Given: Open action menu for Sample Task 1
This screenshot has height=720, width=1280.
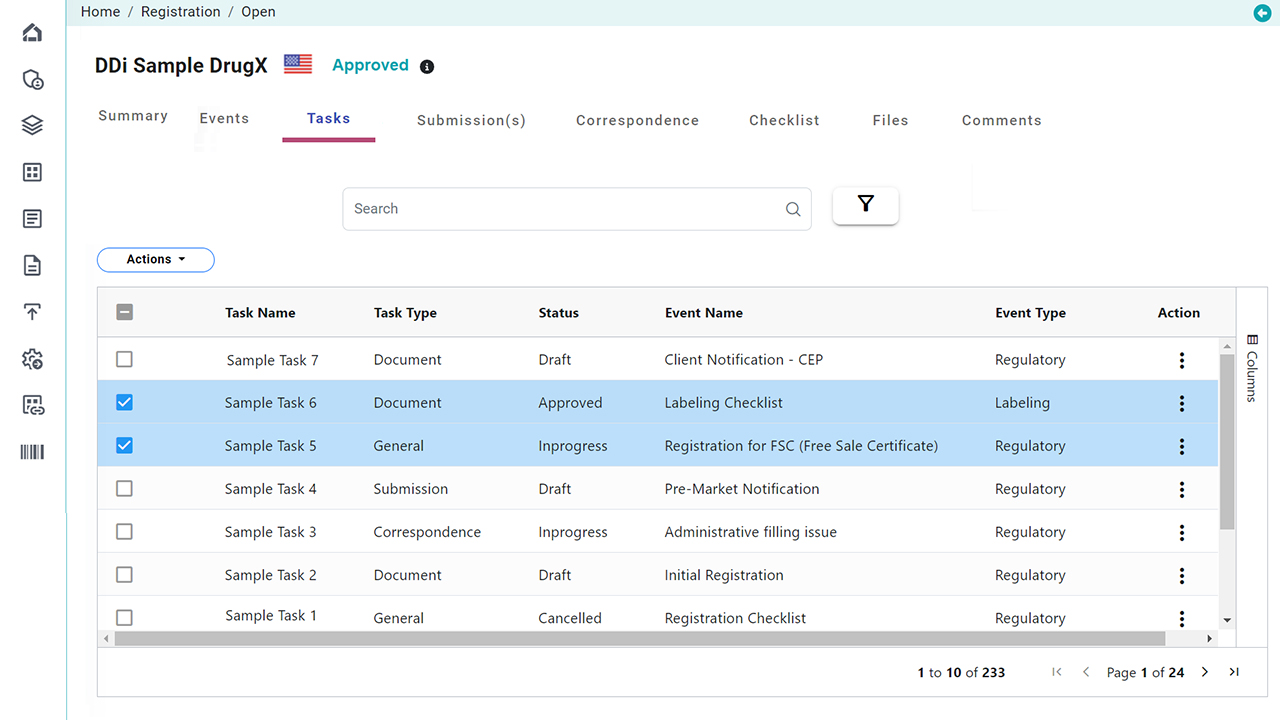Looking at the screenshot, I should click(x=1182, y=618).
